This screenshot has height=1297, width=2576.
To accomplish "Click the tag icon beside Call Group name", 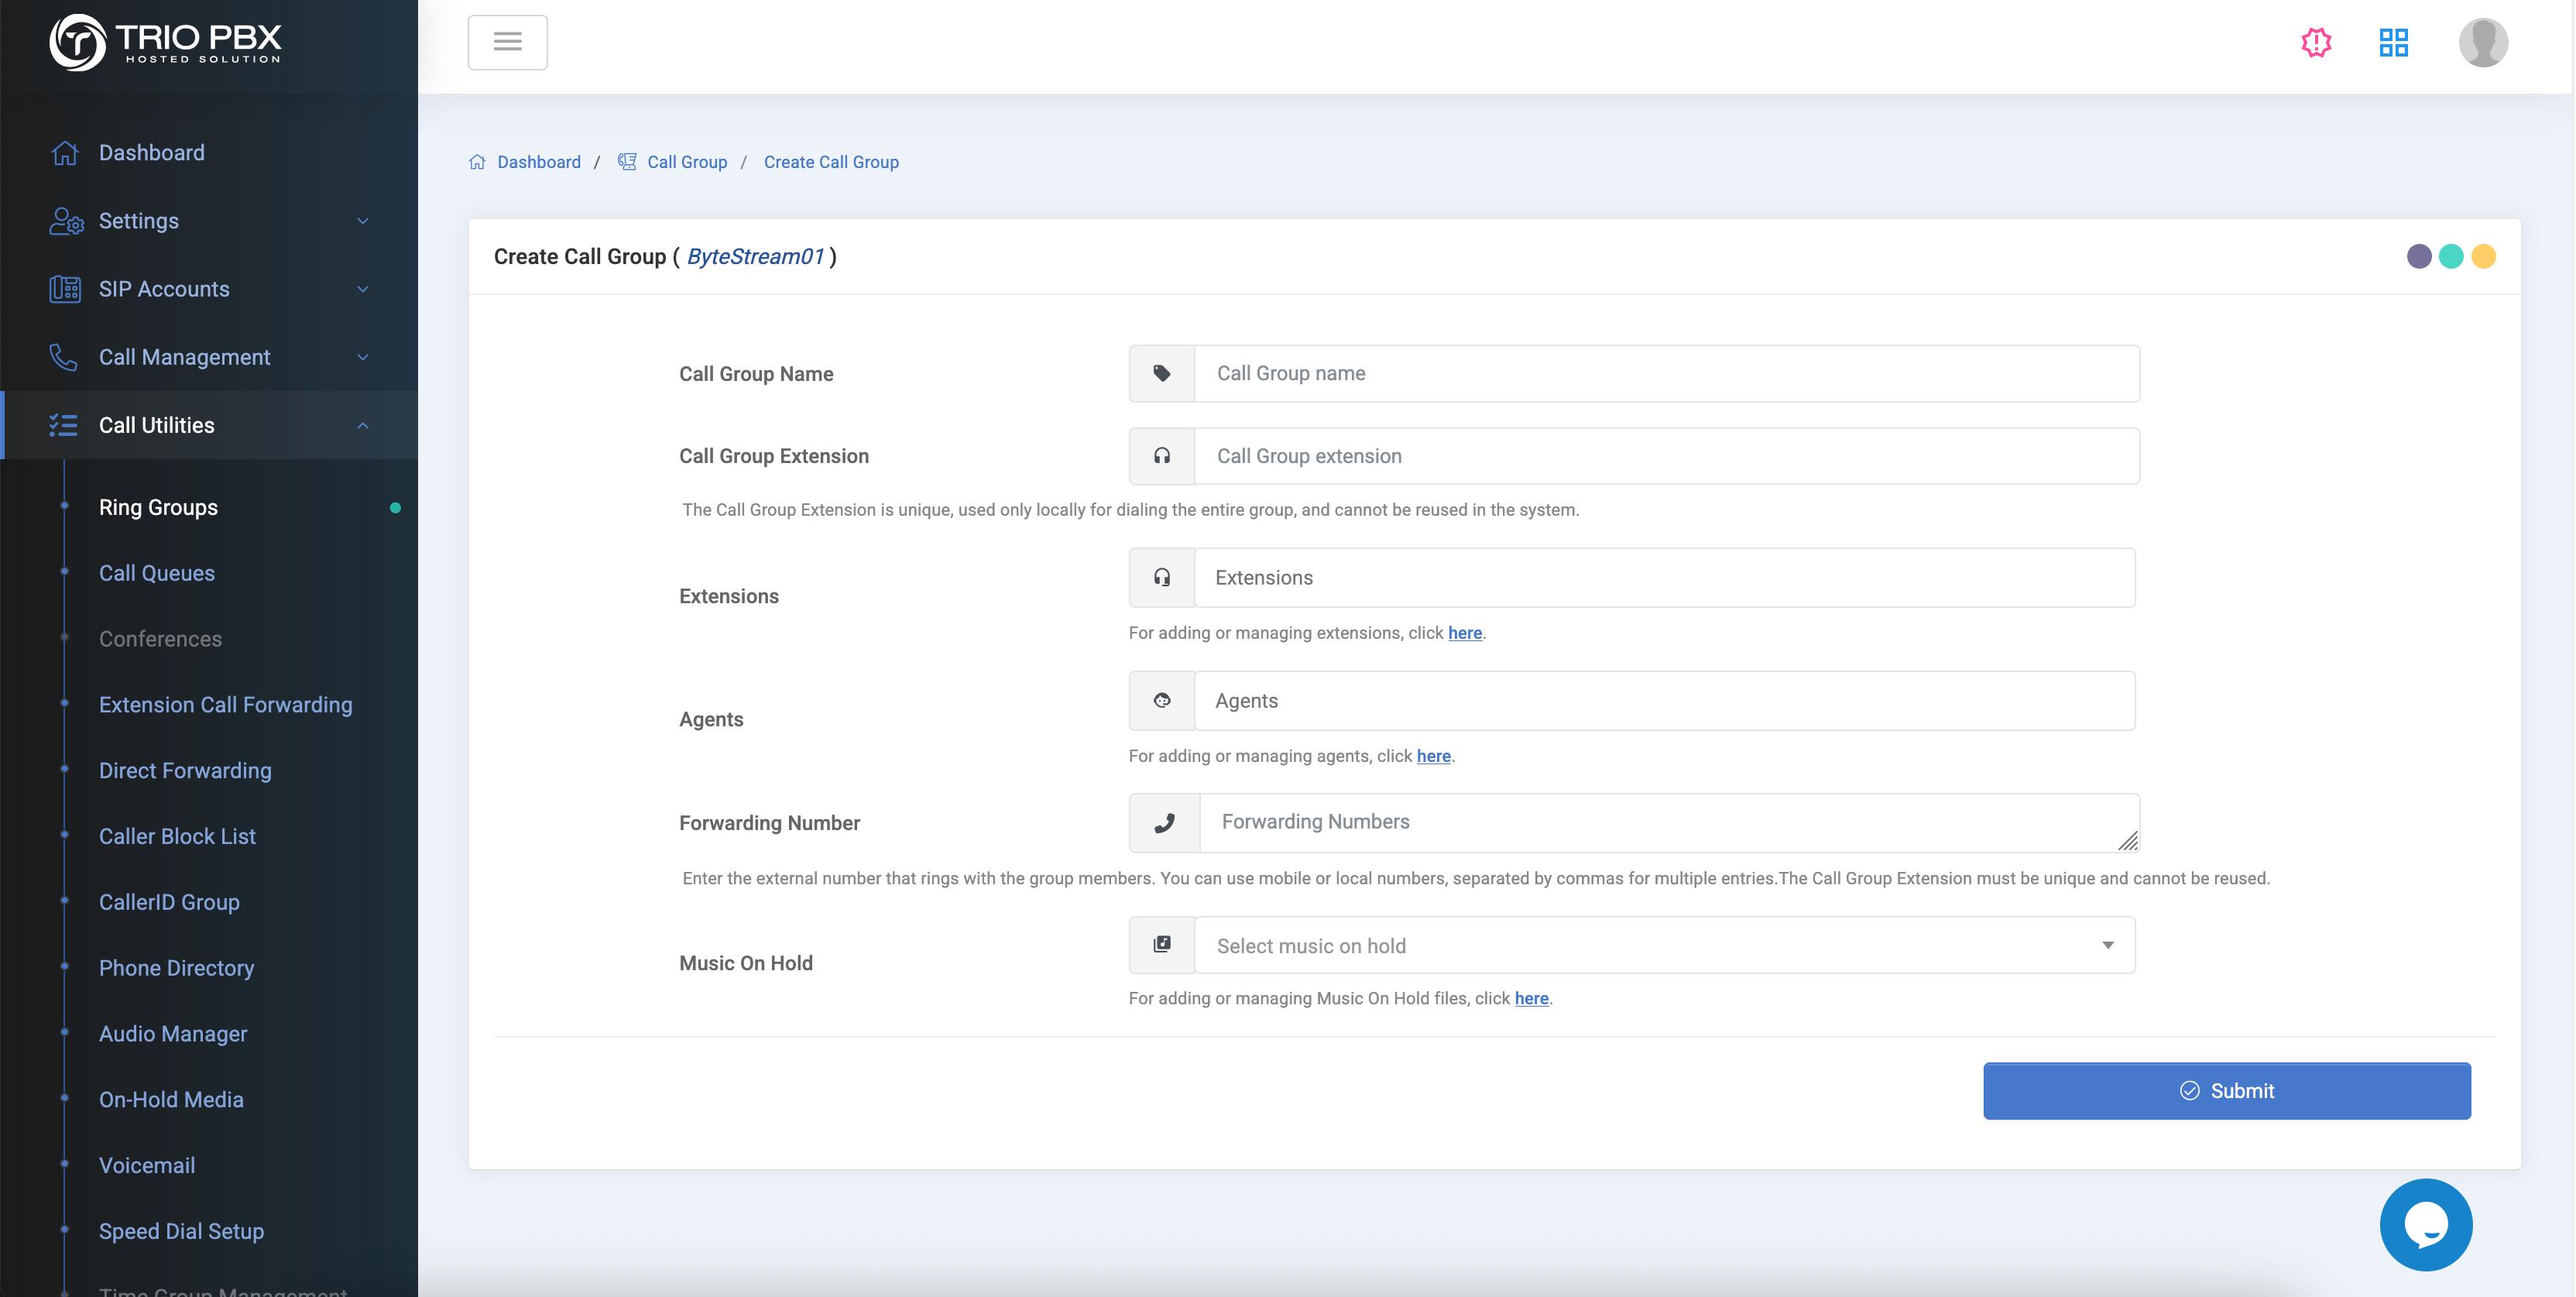I will (1162, 374).
